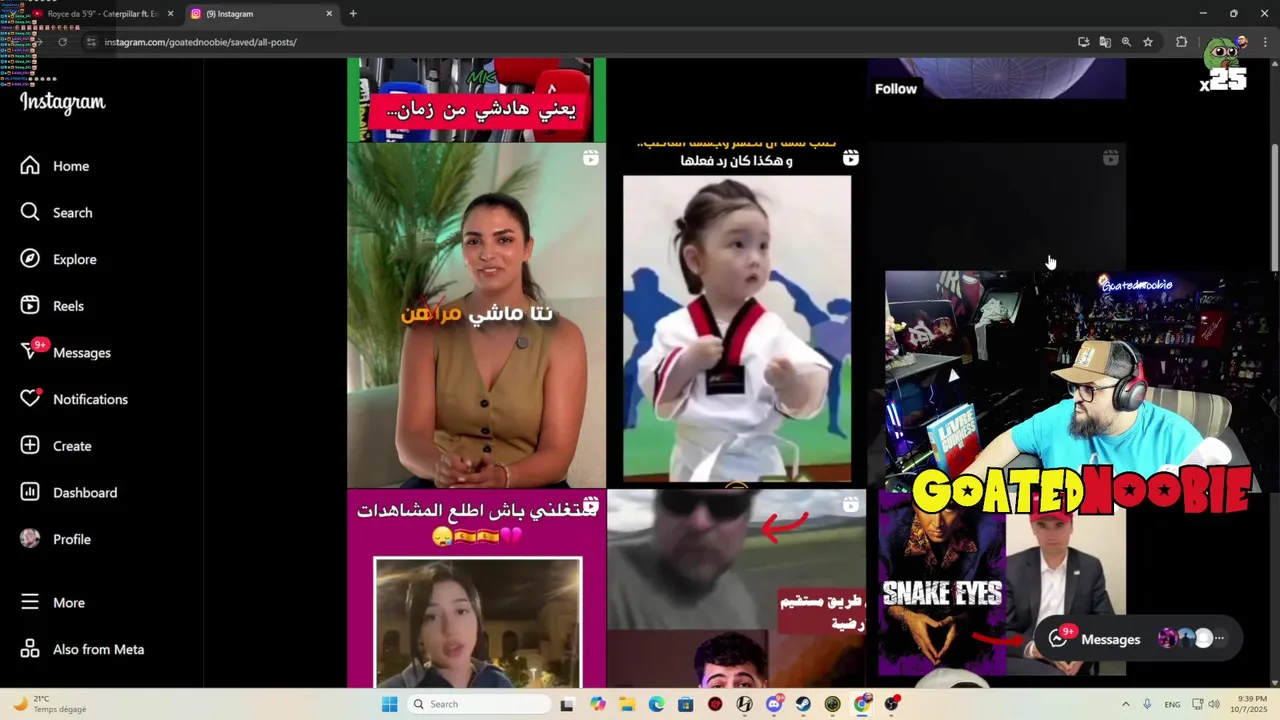Open saved reel of woman in brown vest
Screen dimensions: 1280x720
pos(476,315)
